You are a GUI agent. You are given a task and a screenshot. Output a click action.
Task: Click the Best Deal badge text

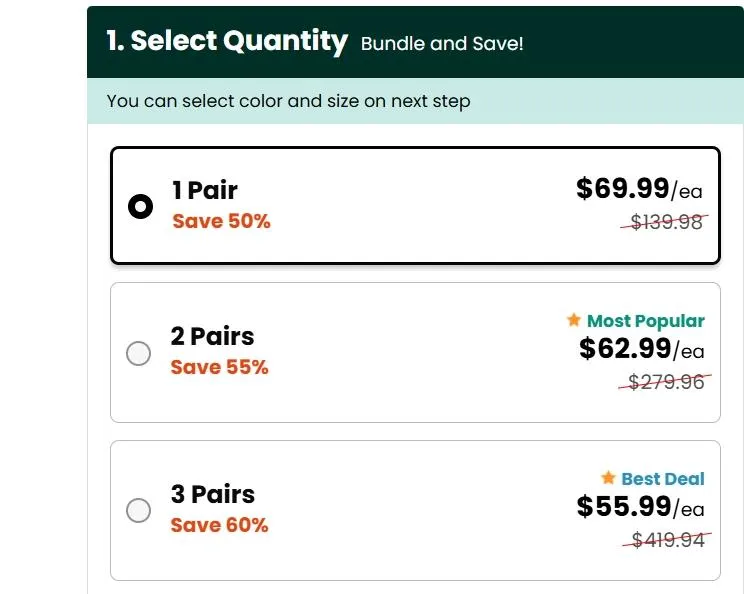point(663,479)
